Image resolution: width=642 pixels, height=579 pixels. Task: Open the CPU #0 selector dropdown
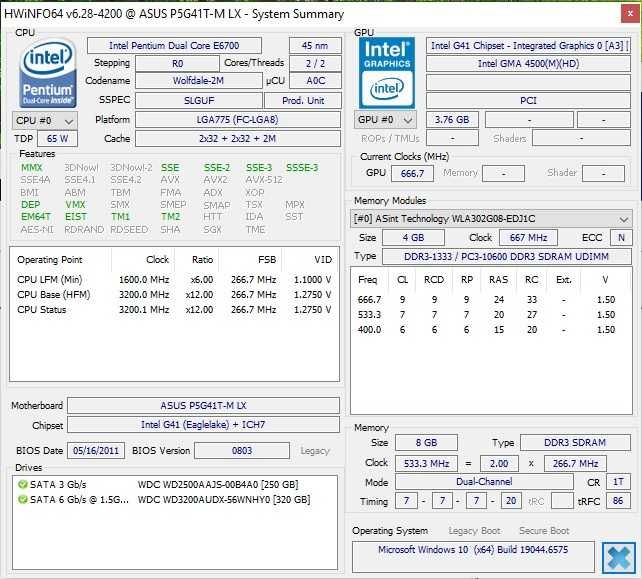[45, 120]
